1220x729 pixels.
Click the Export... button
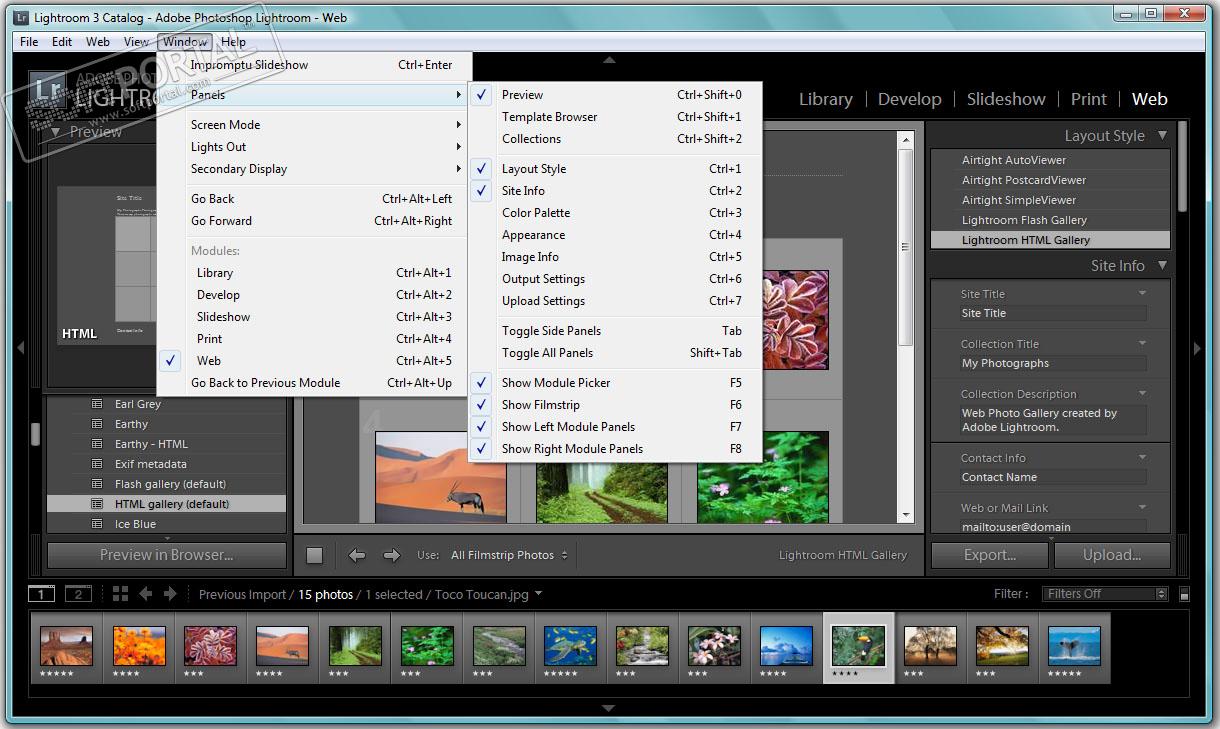(989, 555)
